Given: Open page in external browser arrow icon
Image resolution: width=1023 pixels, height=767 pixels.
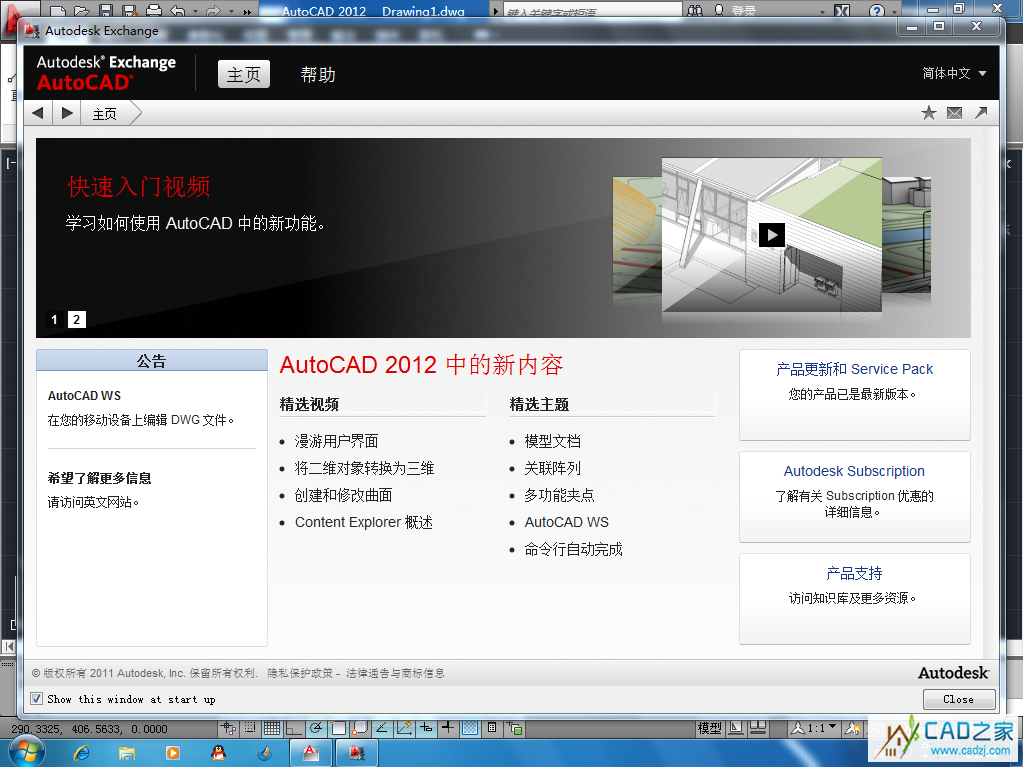Looking at the screenshot, I should click(981, 113).
